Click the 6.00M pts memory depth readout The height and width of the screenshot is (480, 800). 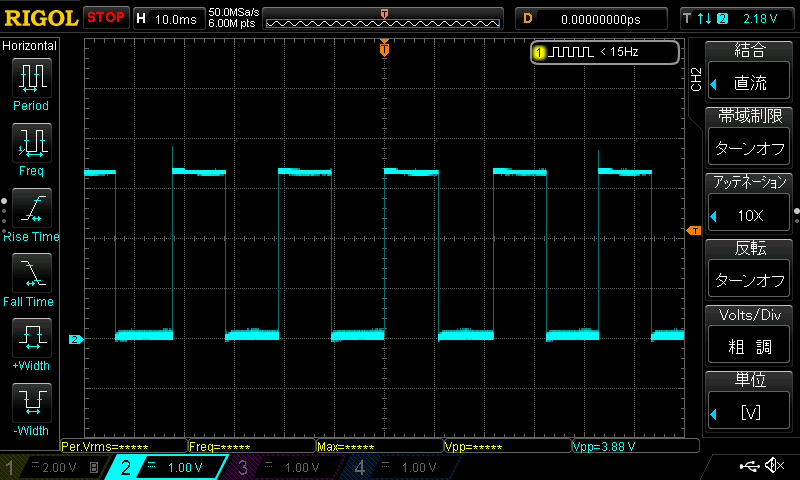click(232, 23)
